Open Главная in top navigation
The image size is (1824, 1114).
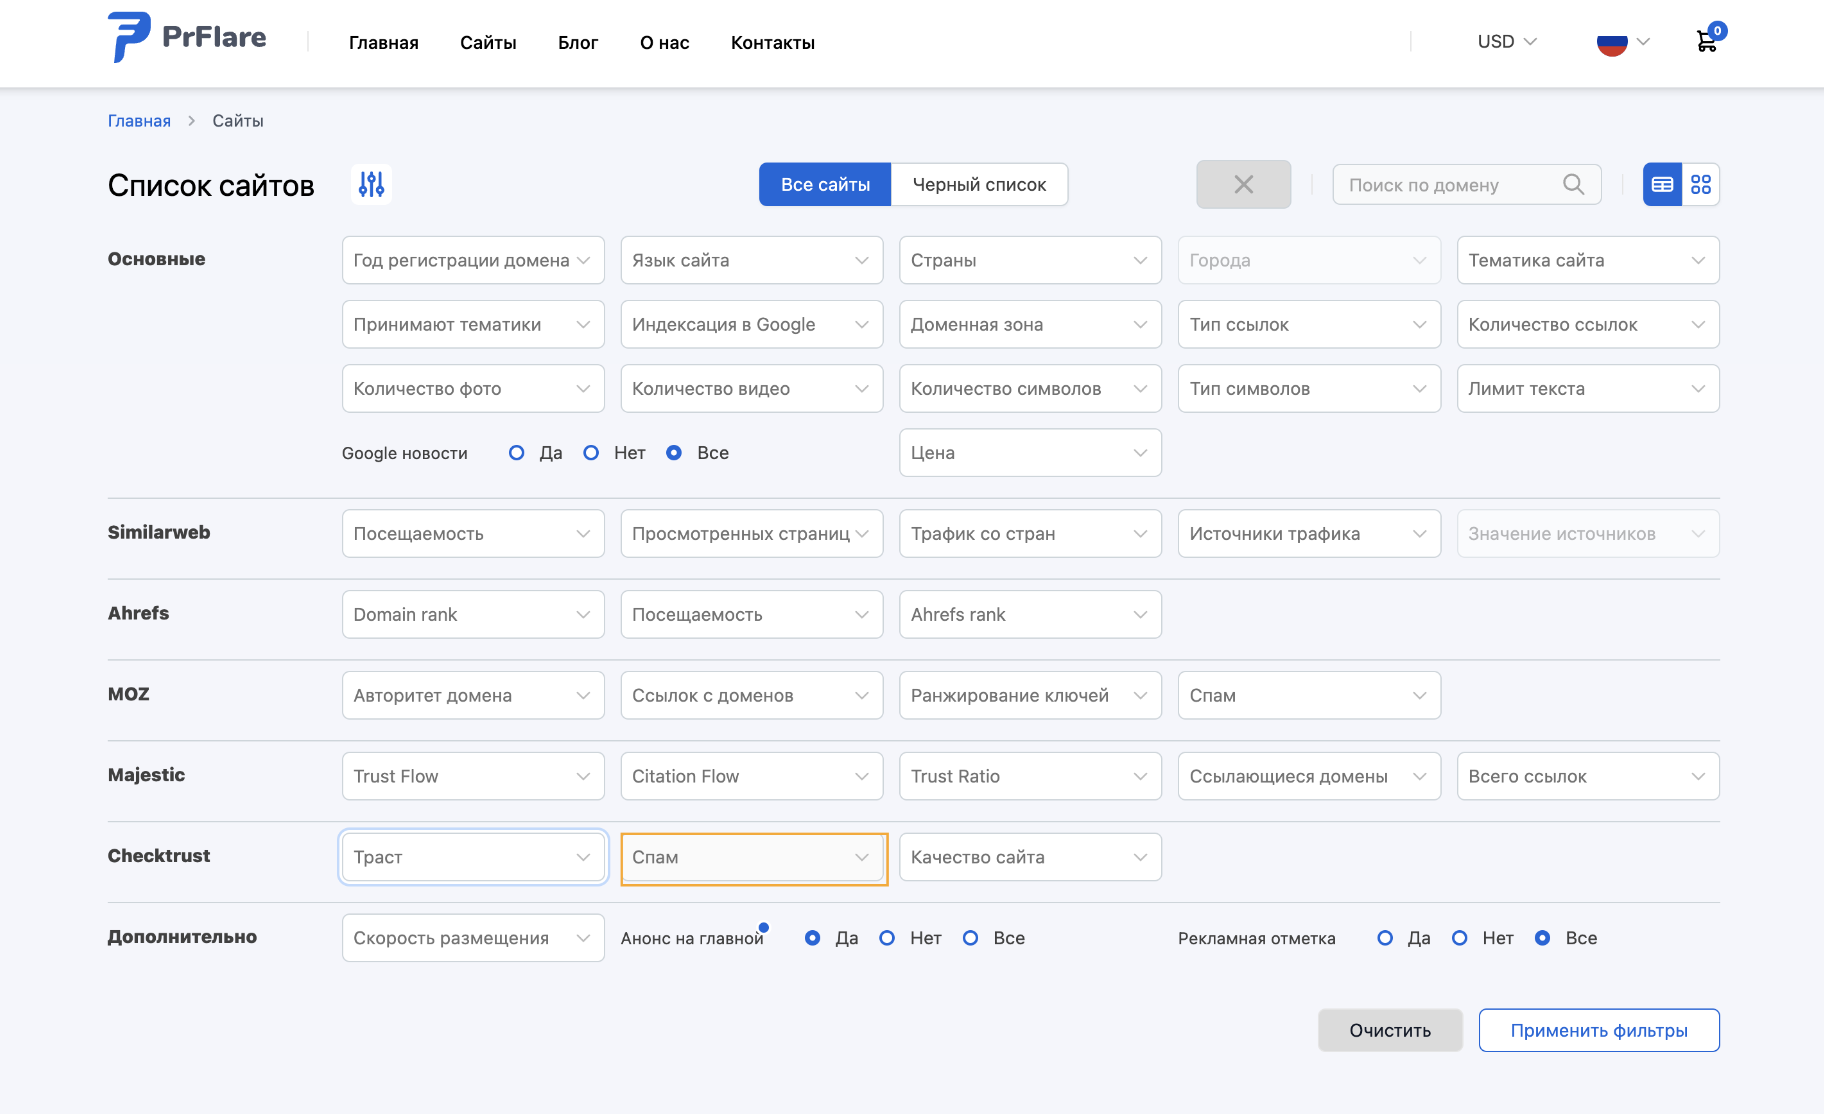coord(384,43)
